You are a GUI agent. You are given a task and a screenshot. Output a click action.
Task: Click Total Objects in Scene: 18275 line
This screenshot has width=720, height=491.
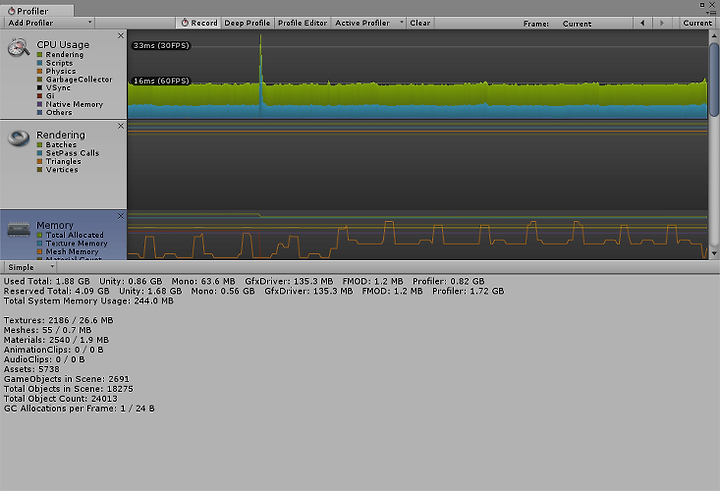pyautogui.click(x=68, y=389)
